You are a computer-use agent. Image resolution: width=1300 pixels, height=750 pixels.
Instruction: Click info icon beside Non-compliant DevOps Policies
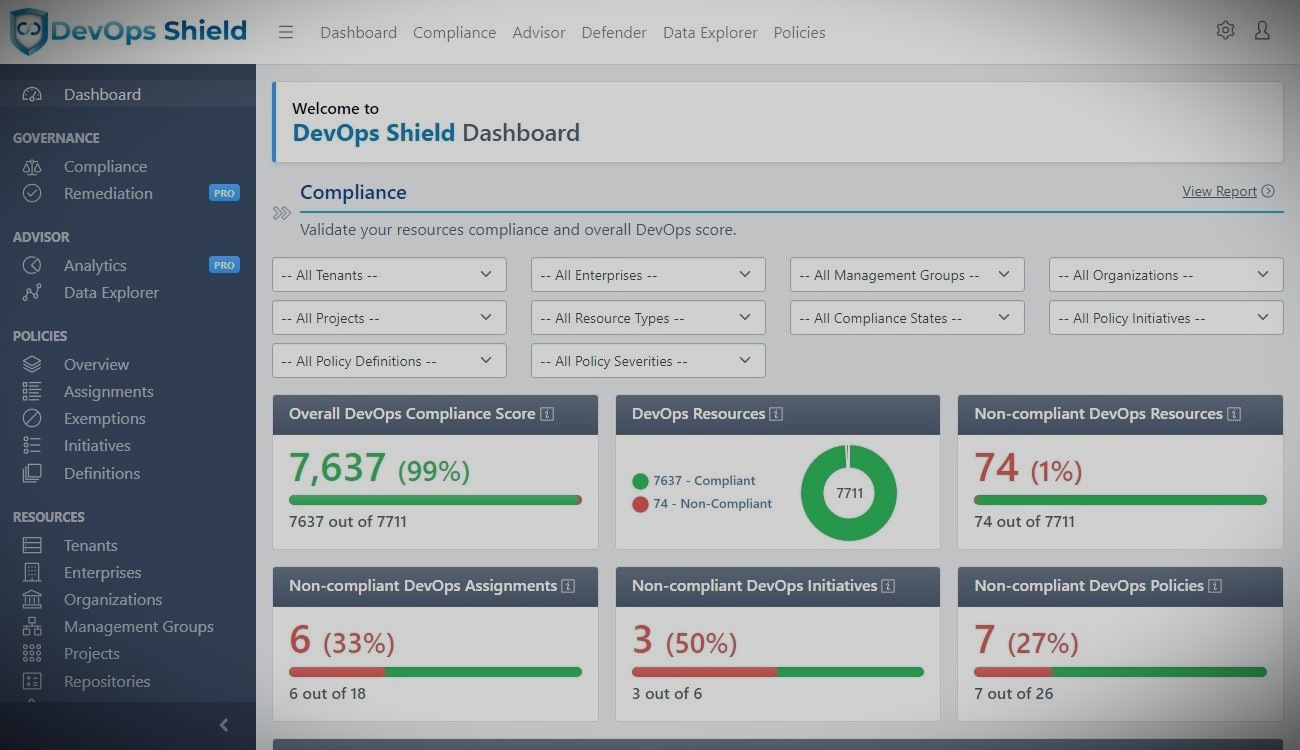1215,586
